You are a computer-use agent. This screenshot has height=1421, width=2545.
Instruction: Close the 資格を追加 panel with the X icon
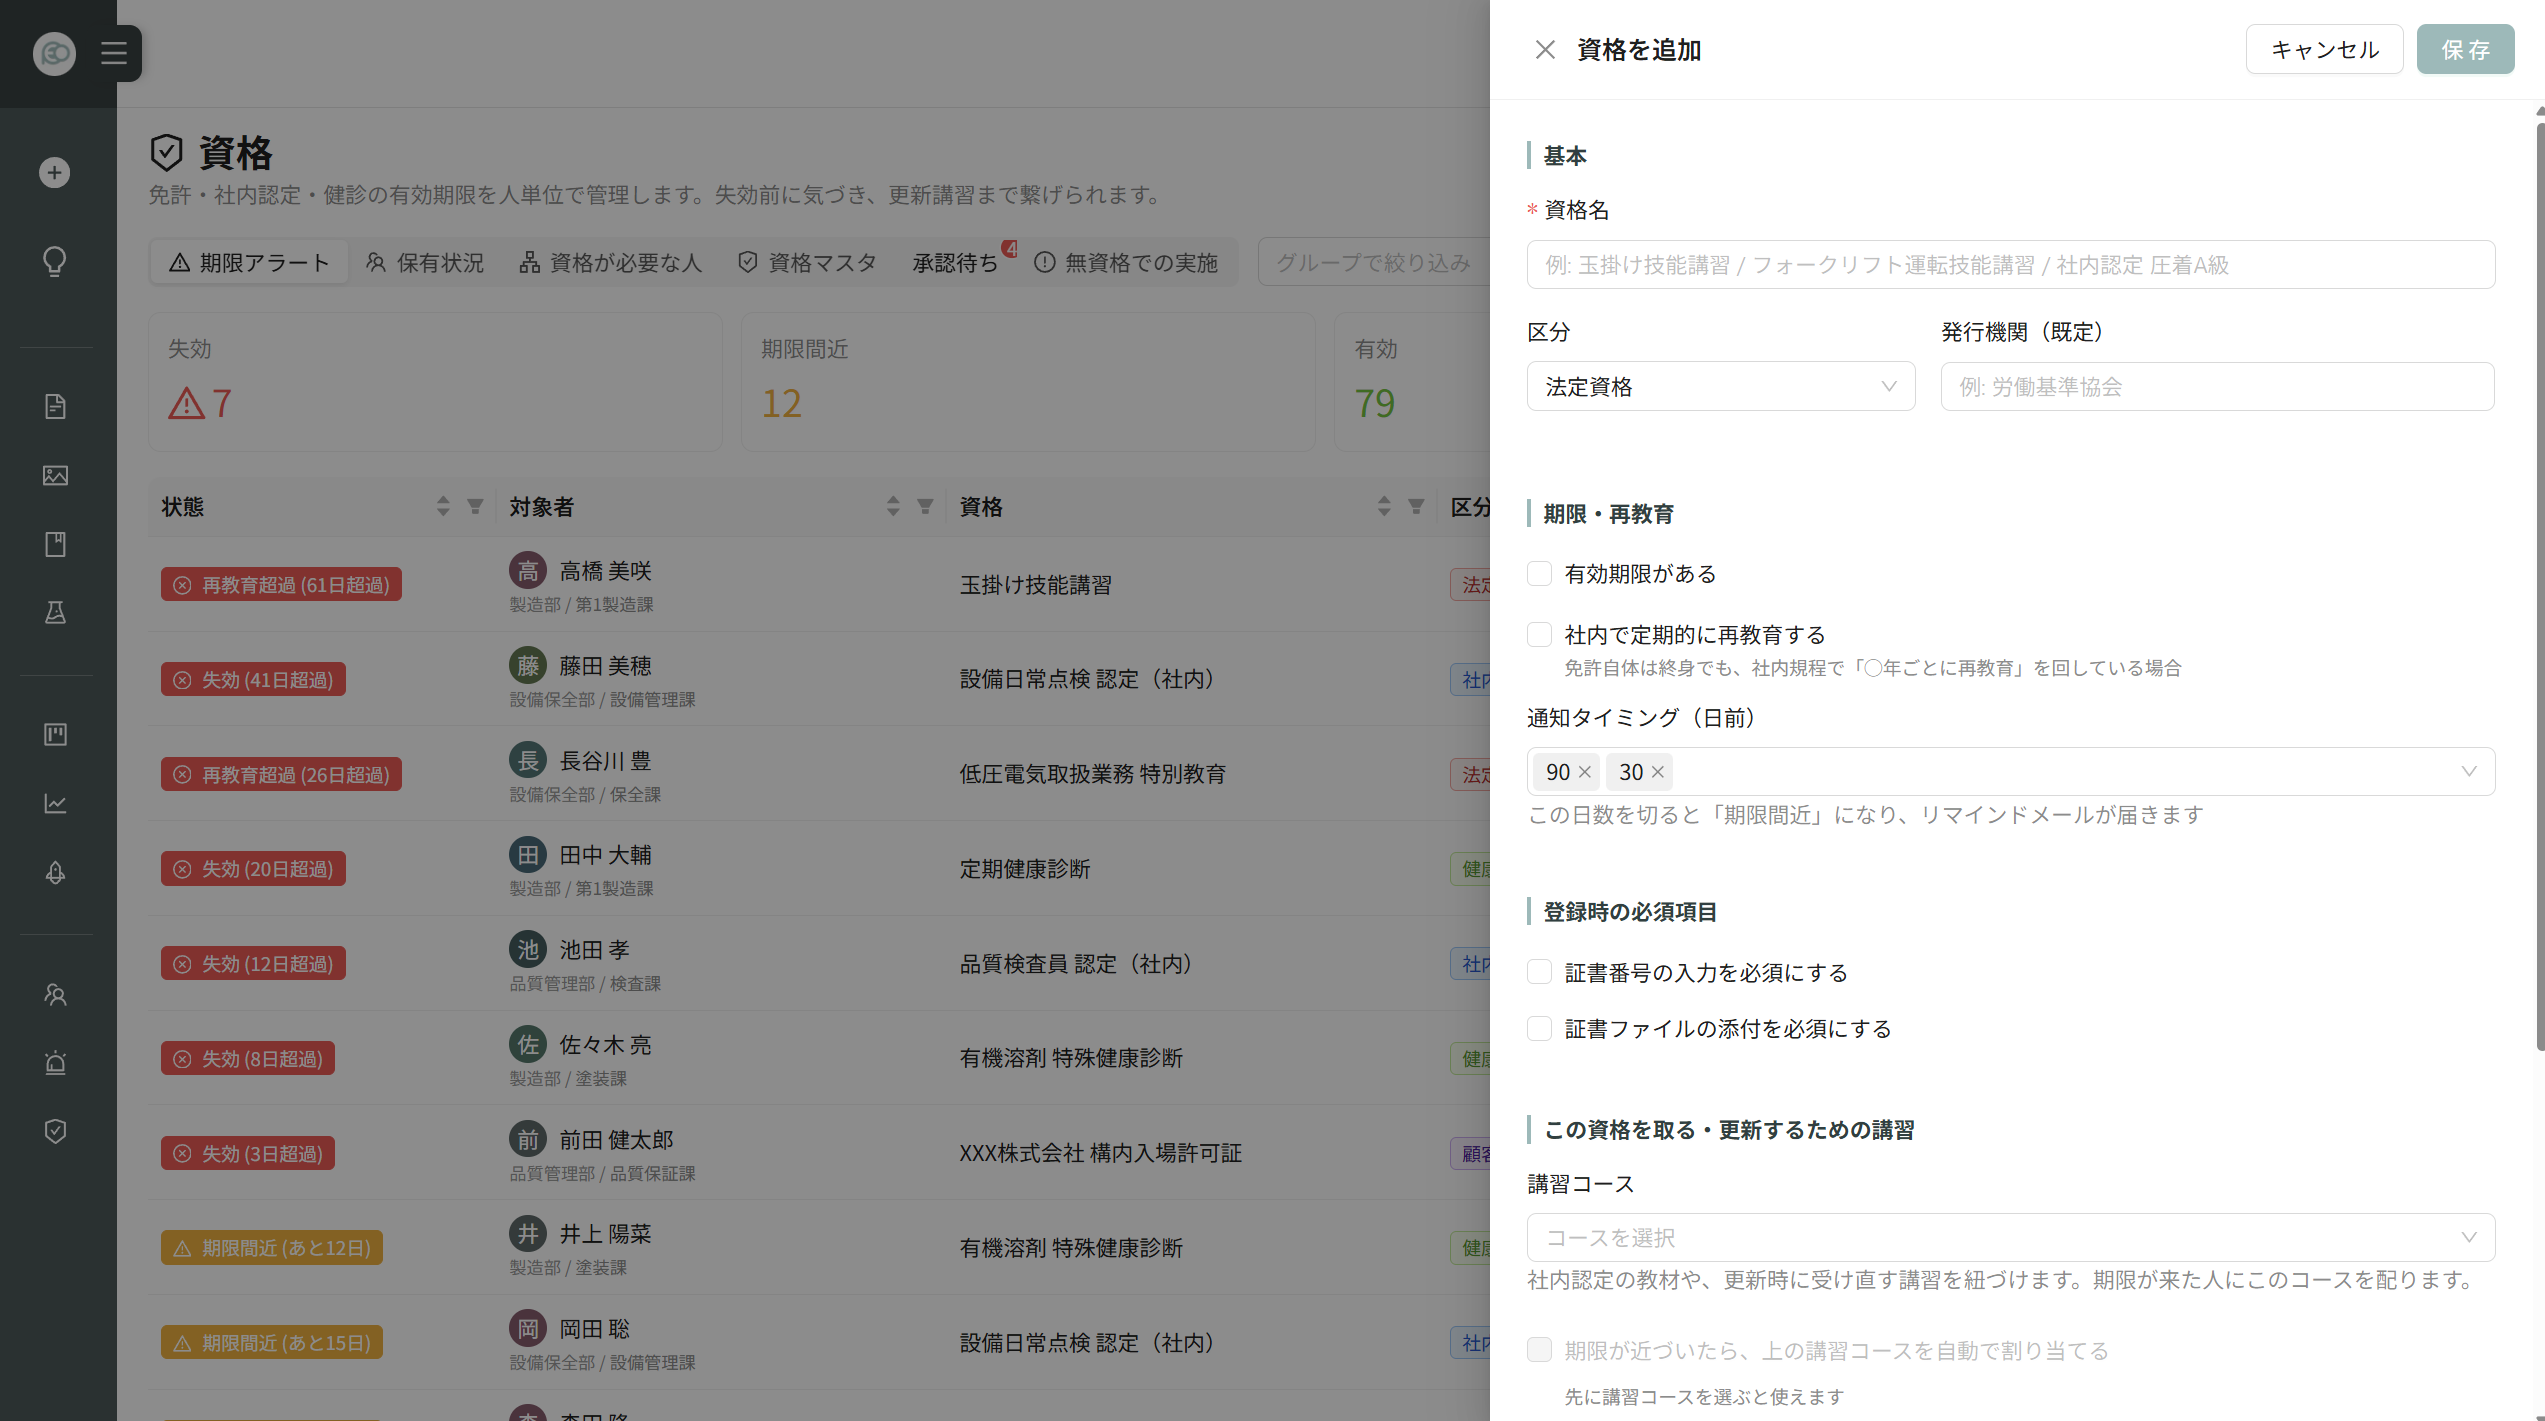point(1545,50)
